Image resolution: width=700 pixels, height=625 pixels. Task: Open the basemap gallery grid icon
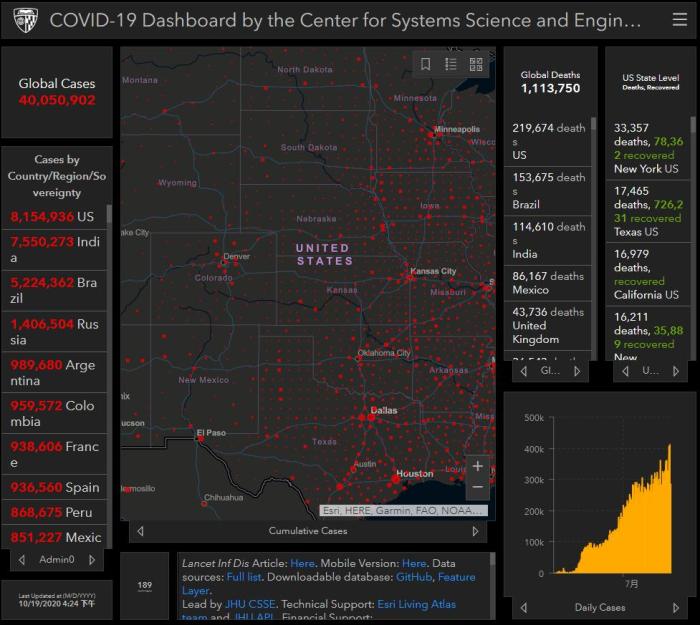point(476,64)
